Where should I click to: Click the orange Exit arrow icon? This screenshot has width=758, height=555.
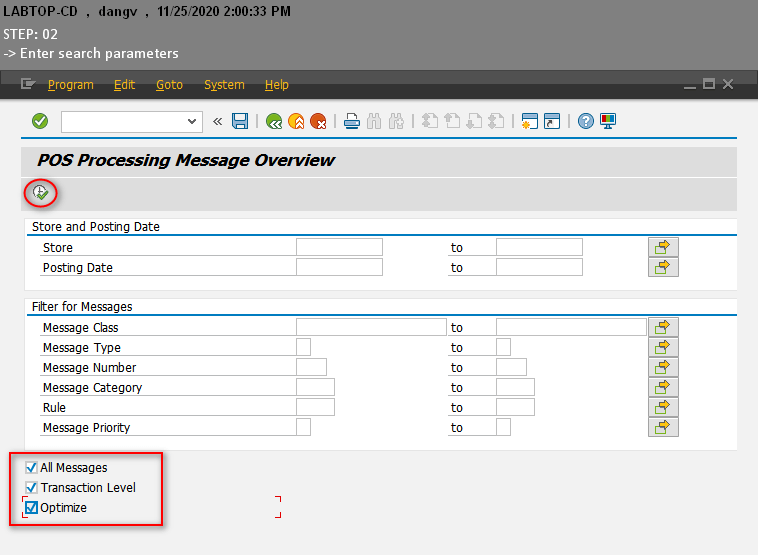pos(296,121)
